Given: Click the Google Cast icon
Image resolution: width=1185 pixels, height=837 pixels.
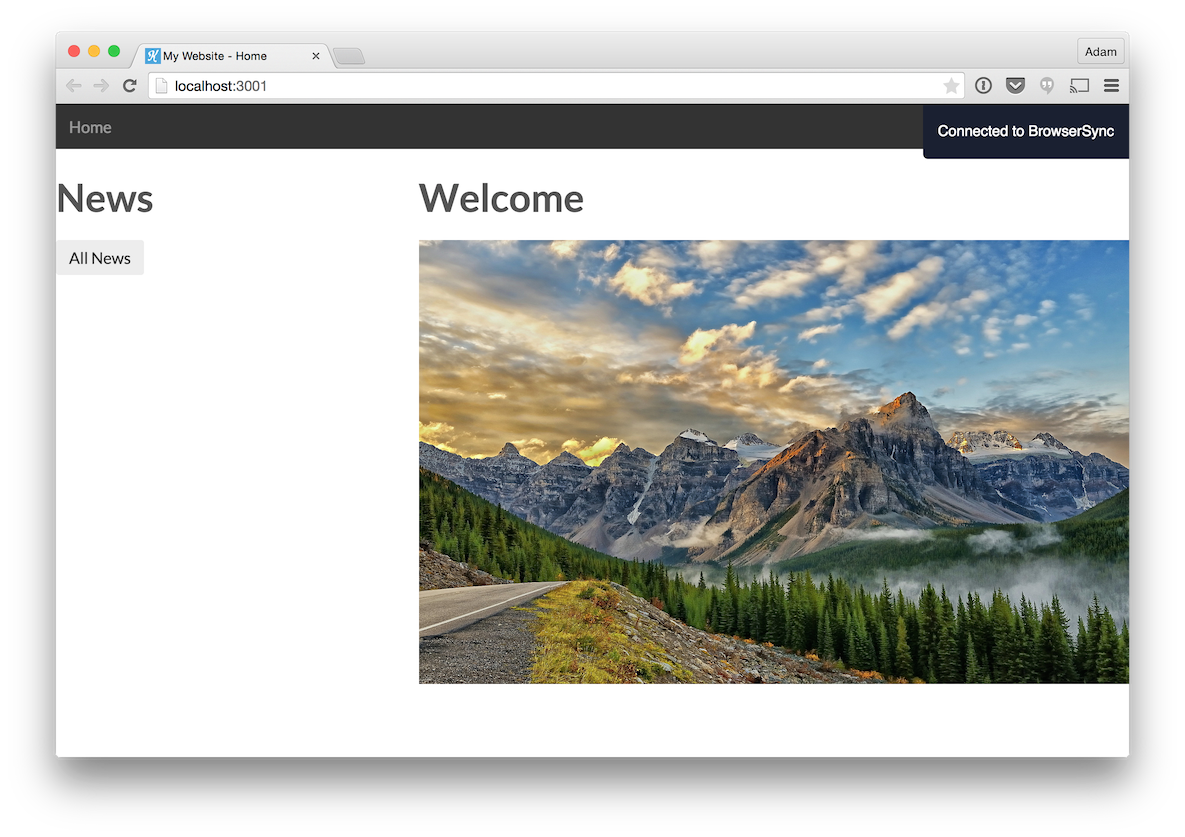Looking at the screenshot, I should coord(1079,86).
